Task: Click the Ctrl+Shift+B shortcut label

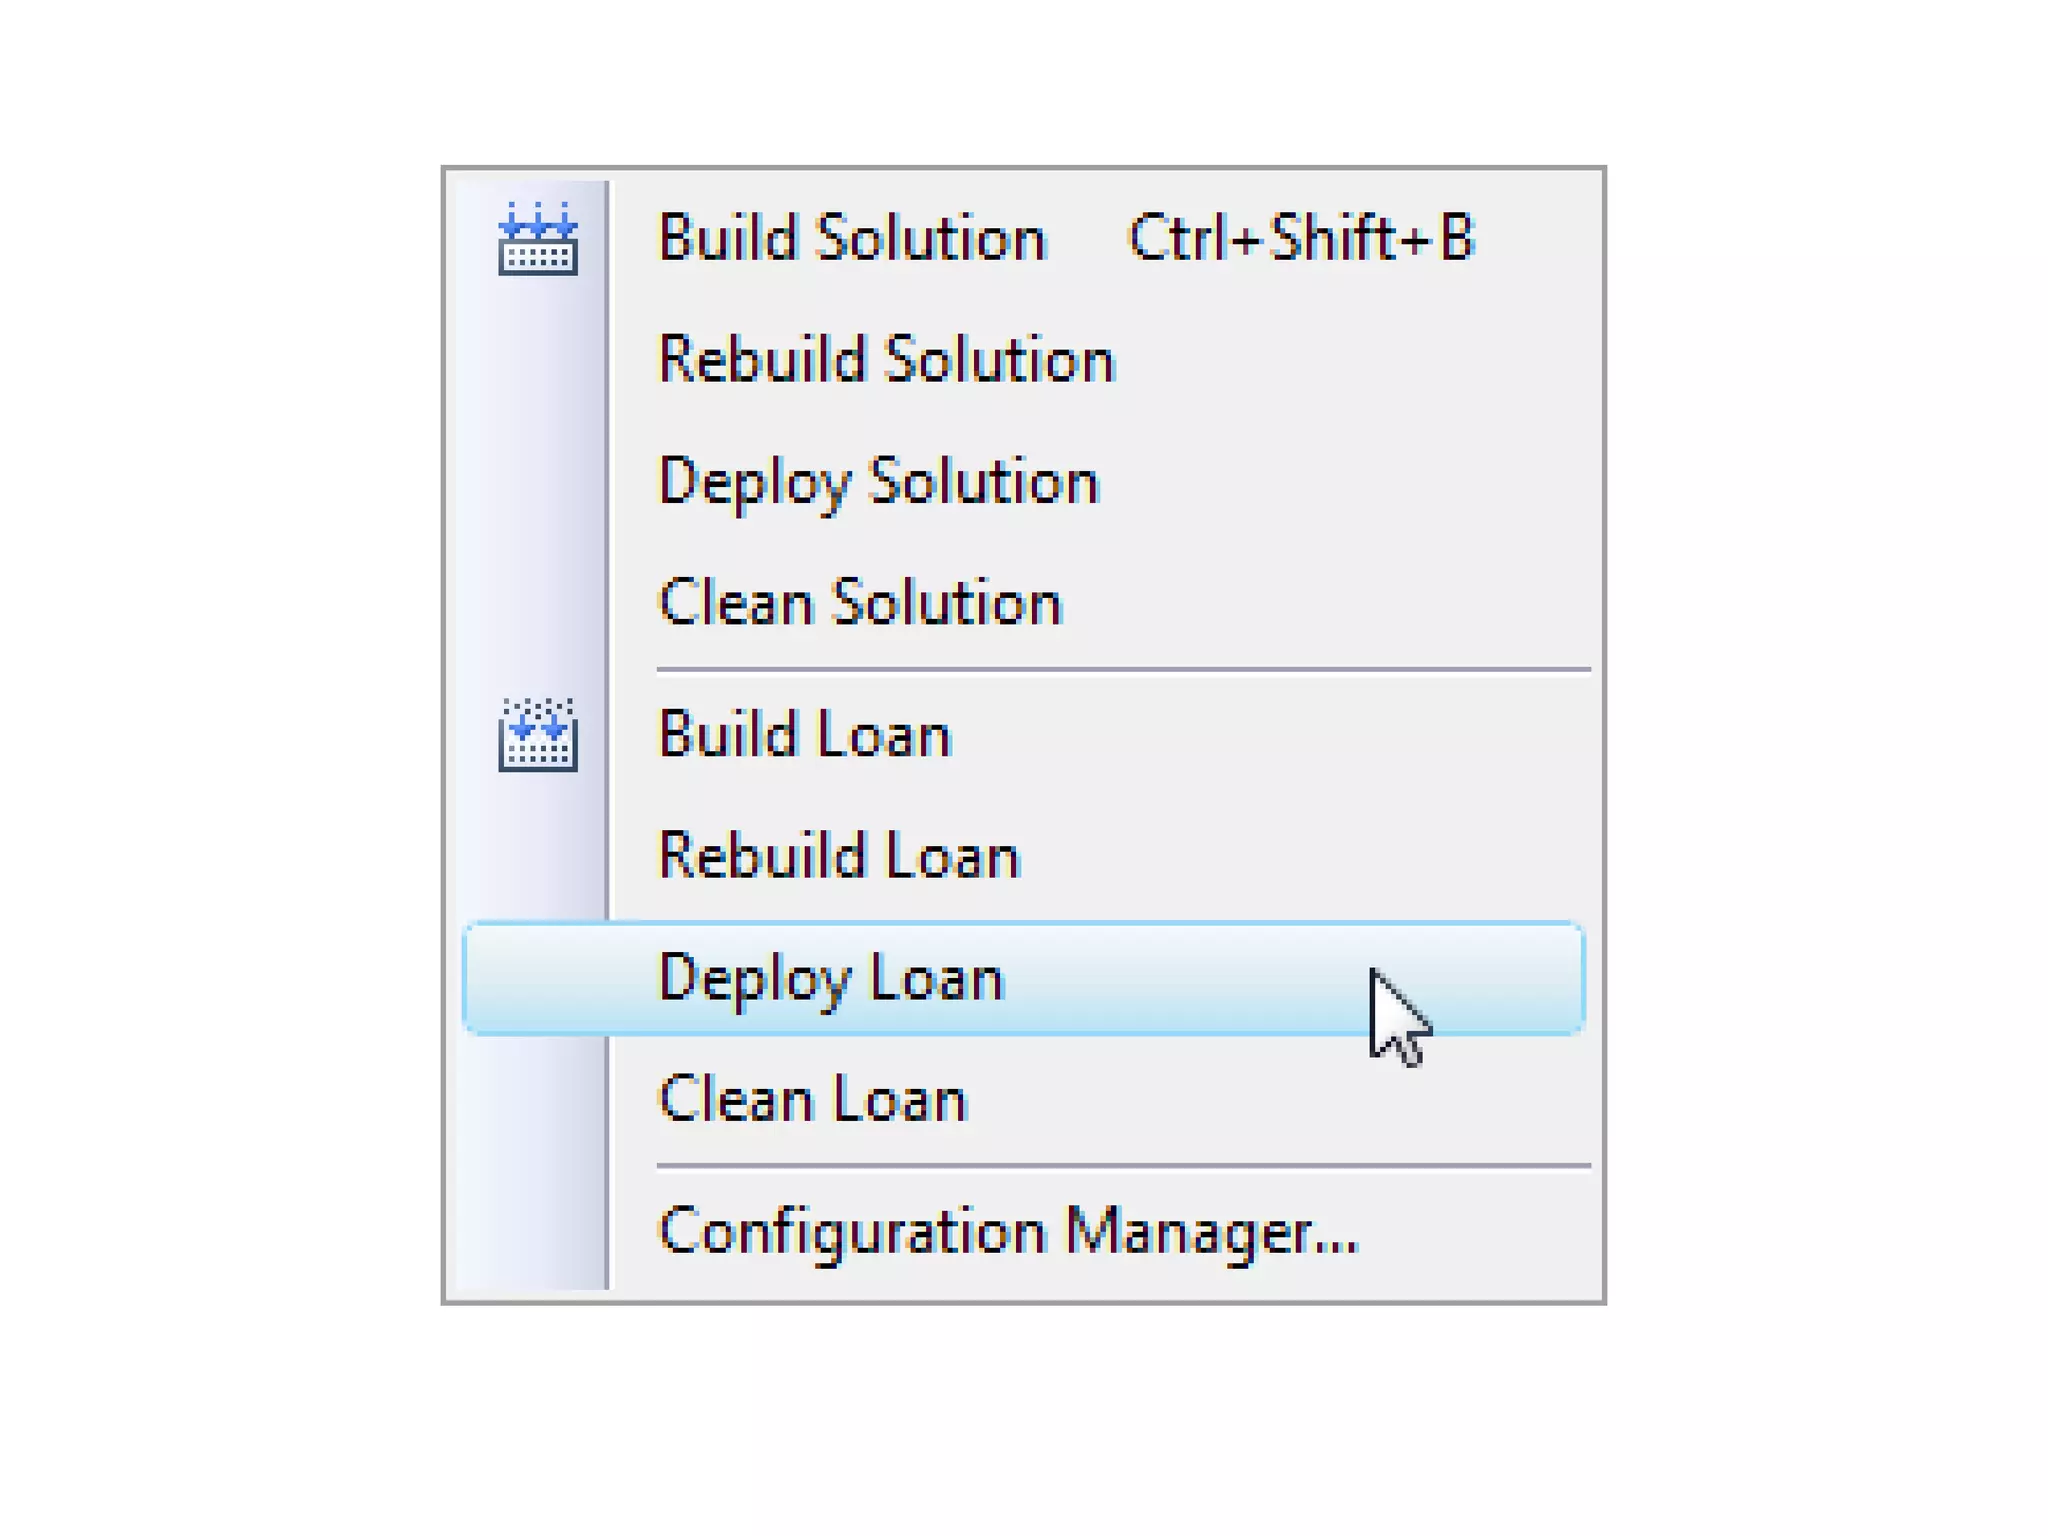Action: click(1301, 238)
